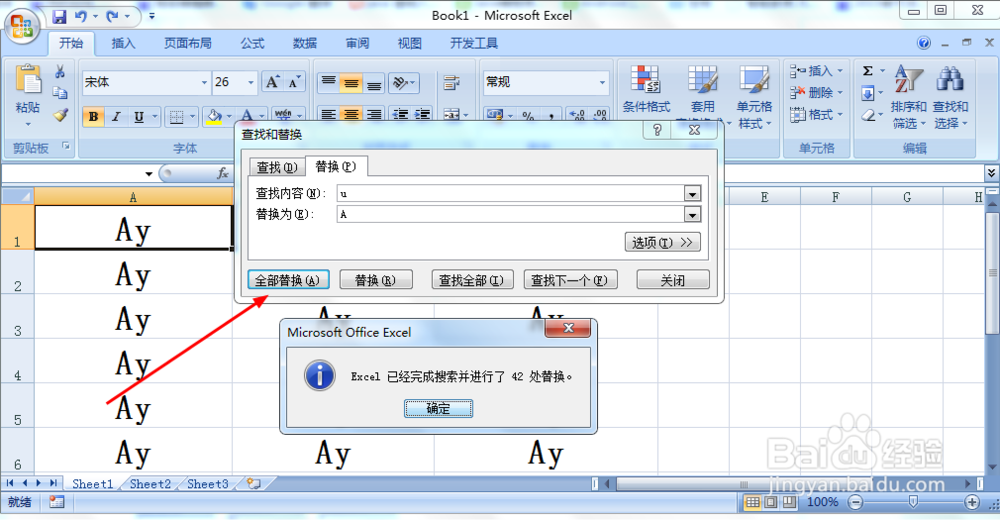1000x520 pixels.
Task: Click the fx insert function icon
Action: tap(223, 173)
